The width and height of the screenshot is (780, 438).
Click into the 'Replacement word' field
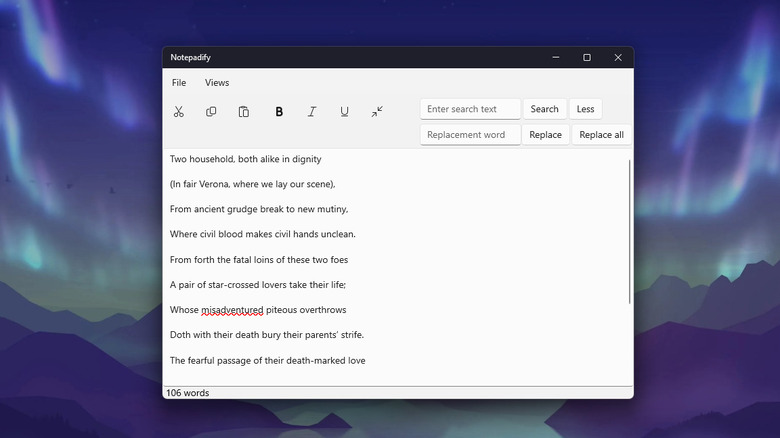click(x=470, y=135)
